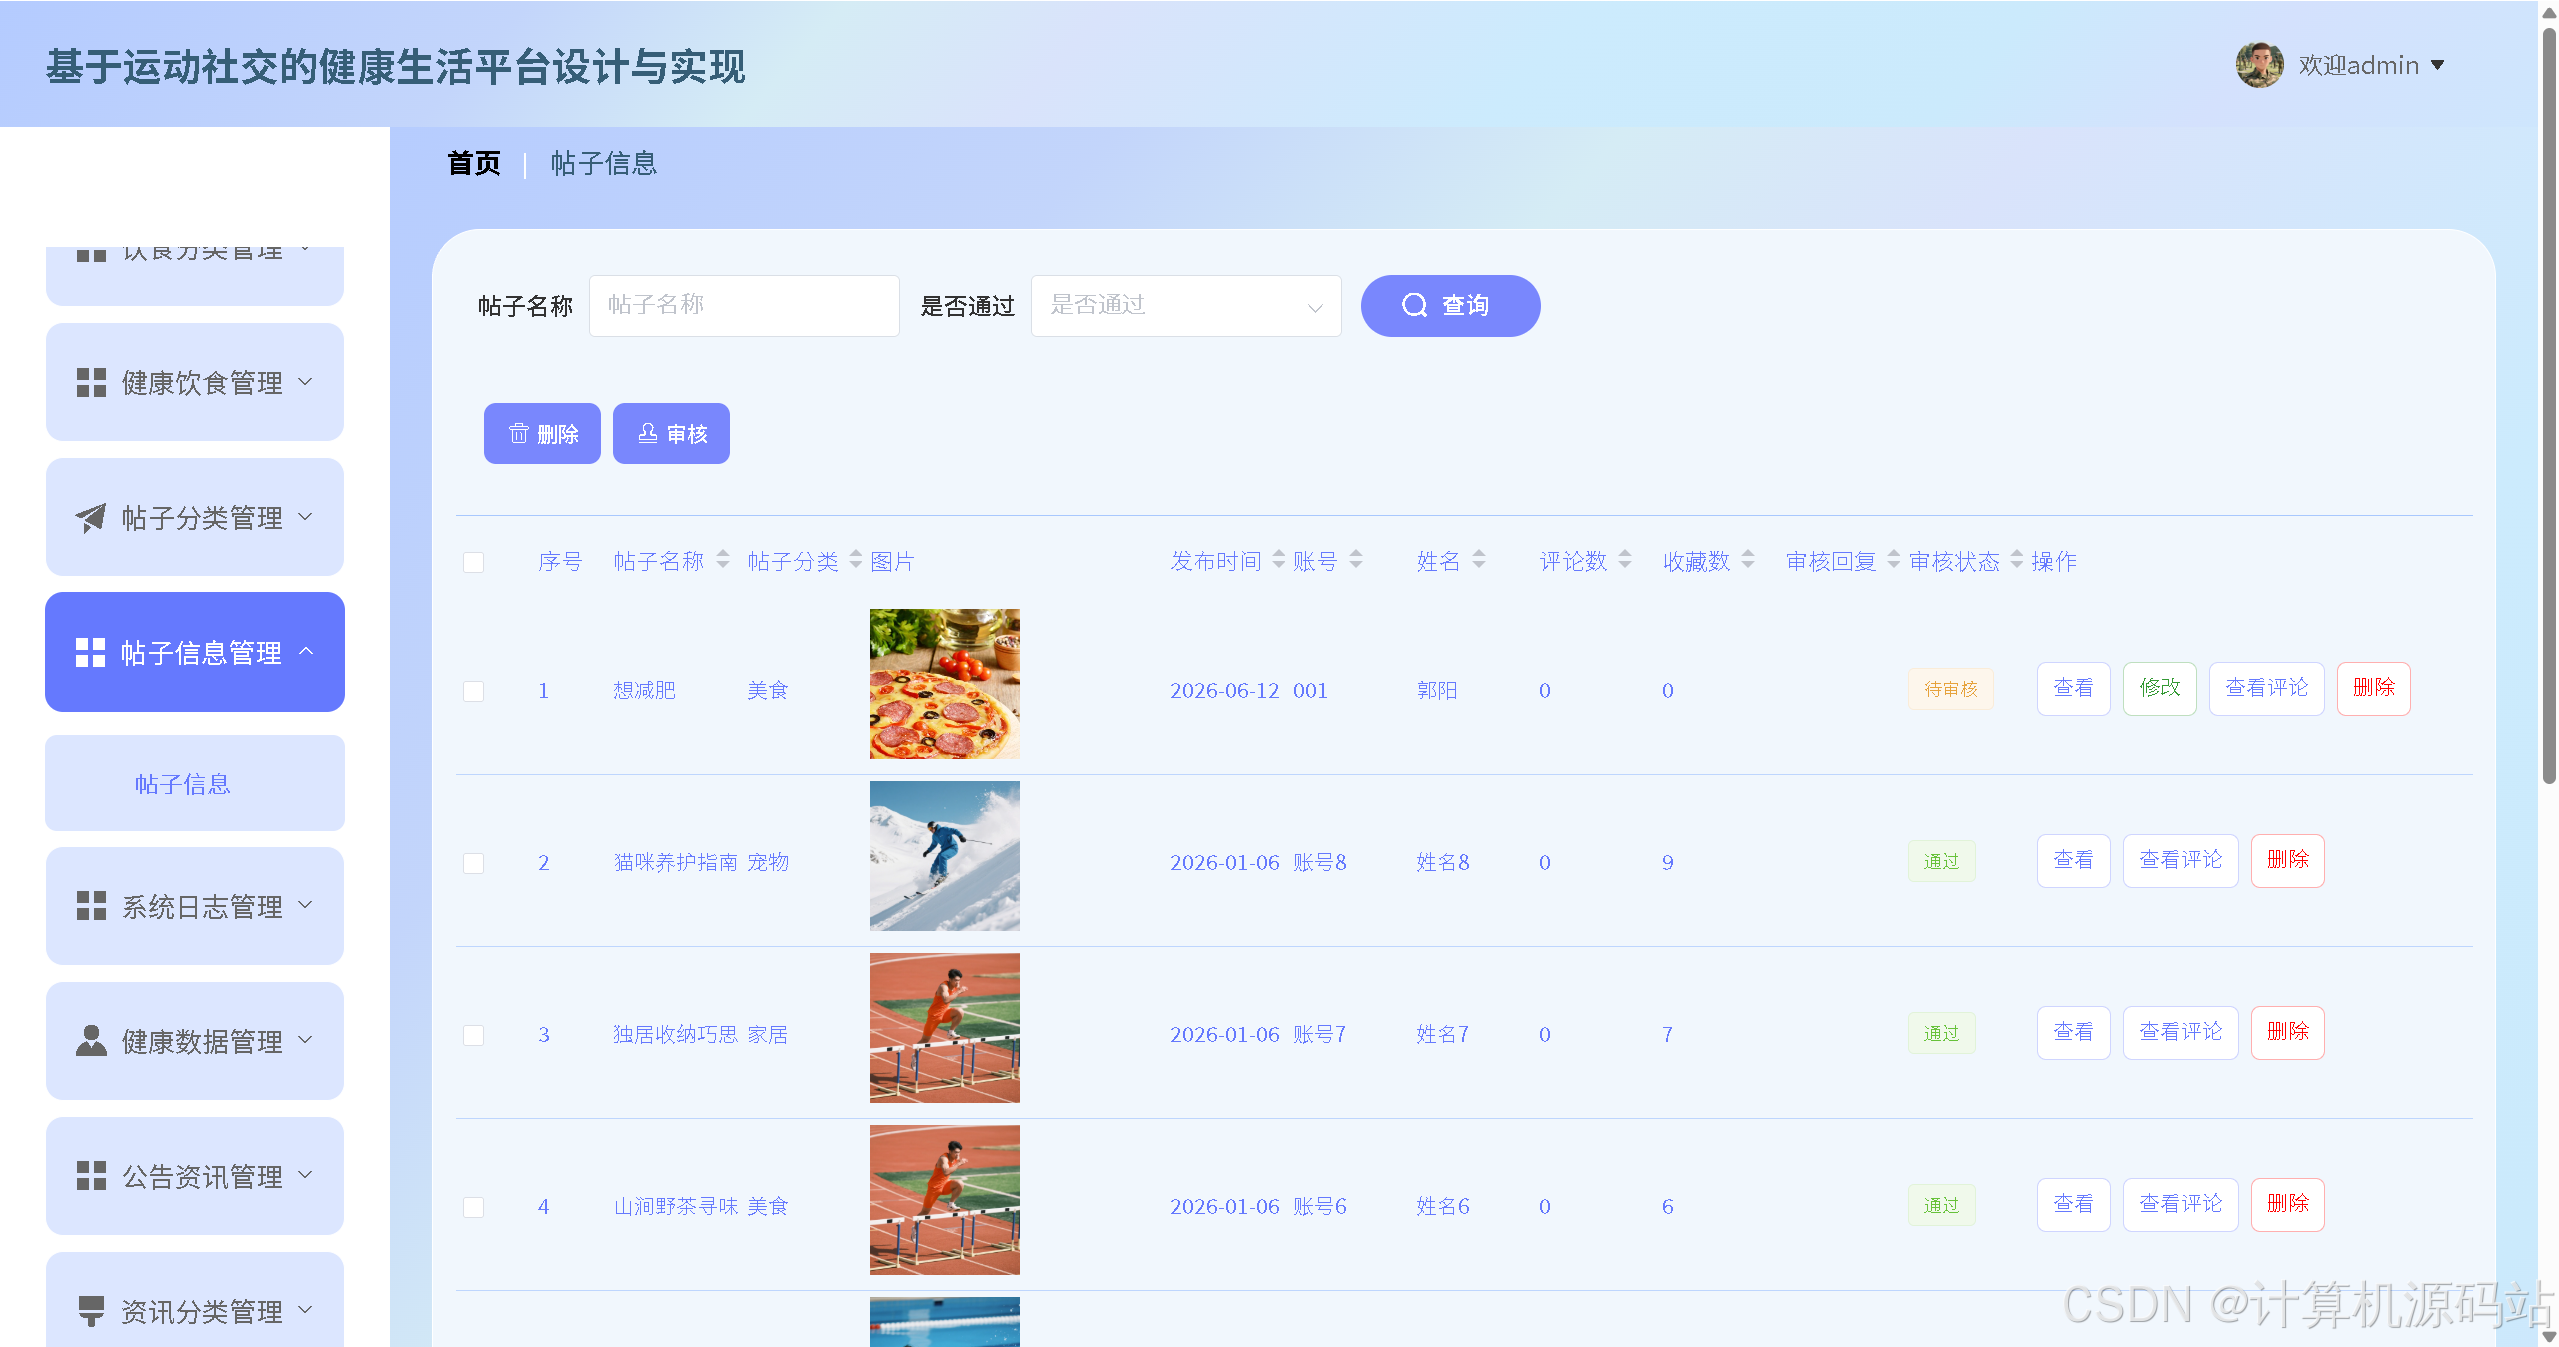Check the row checkbox for 独居收纳巧思
Viewport: 2559px width, 1347px height.
click(474, 1035)
